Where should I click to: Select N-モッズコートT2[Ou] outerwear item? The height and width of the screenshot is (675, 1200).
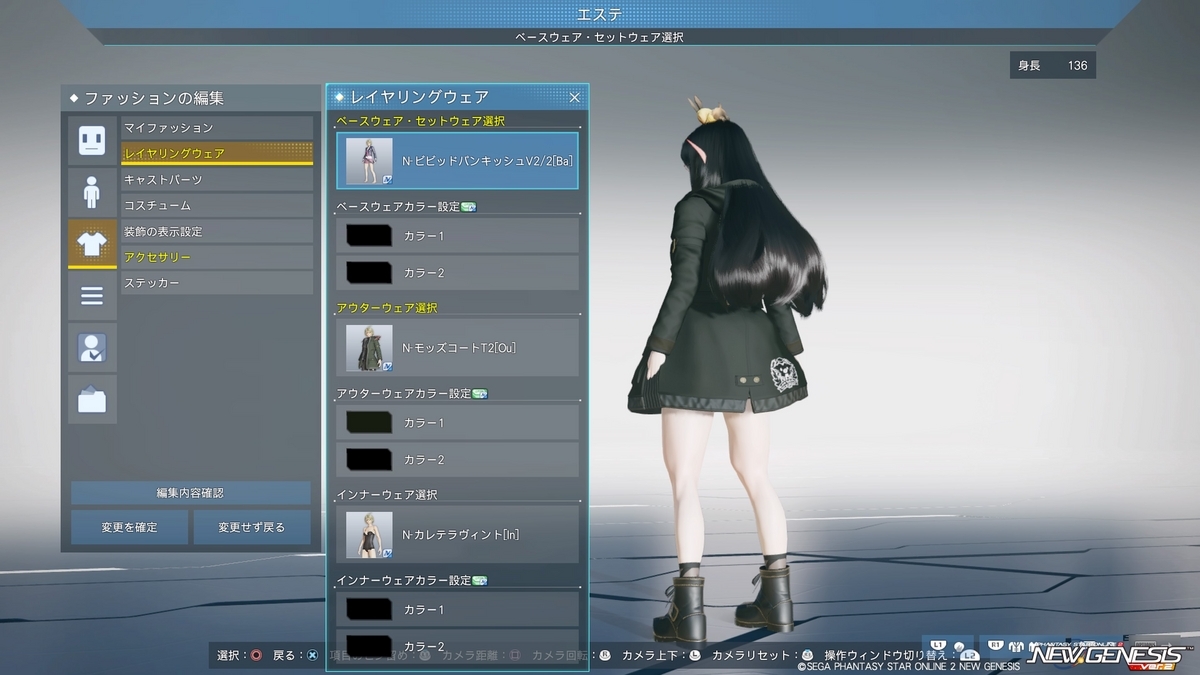coord(458,348)
